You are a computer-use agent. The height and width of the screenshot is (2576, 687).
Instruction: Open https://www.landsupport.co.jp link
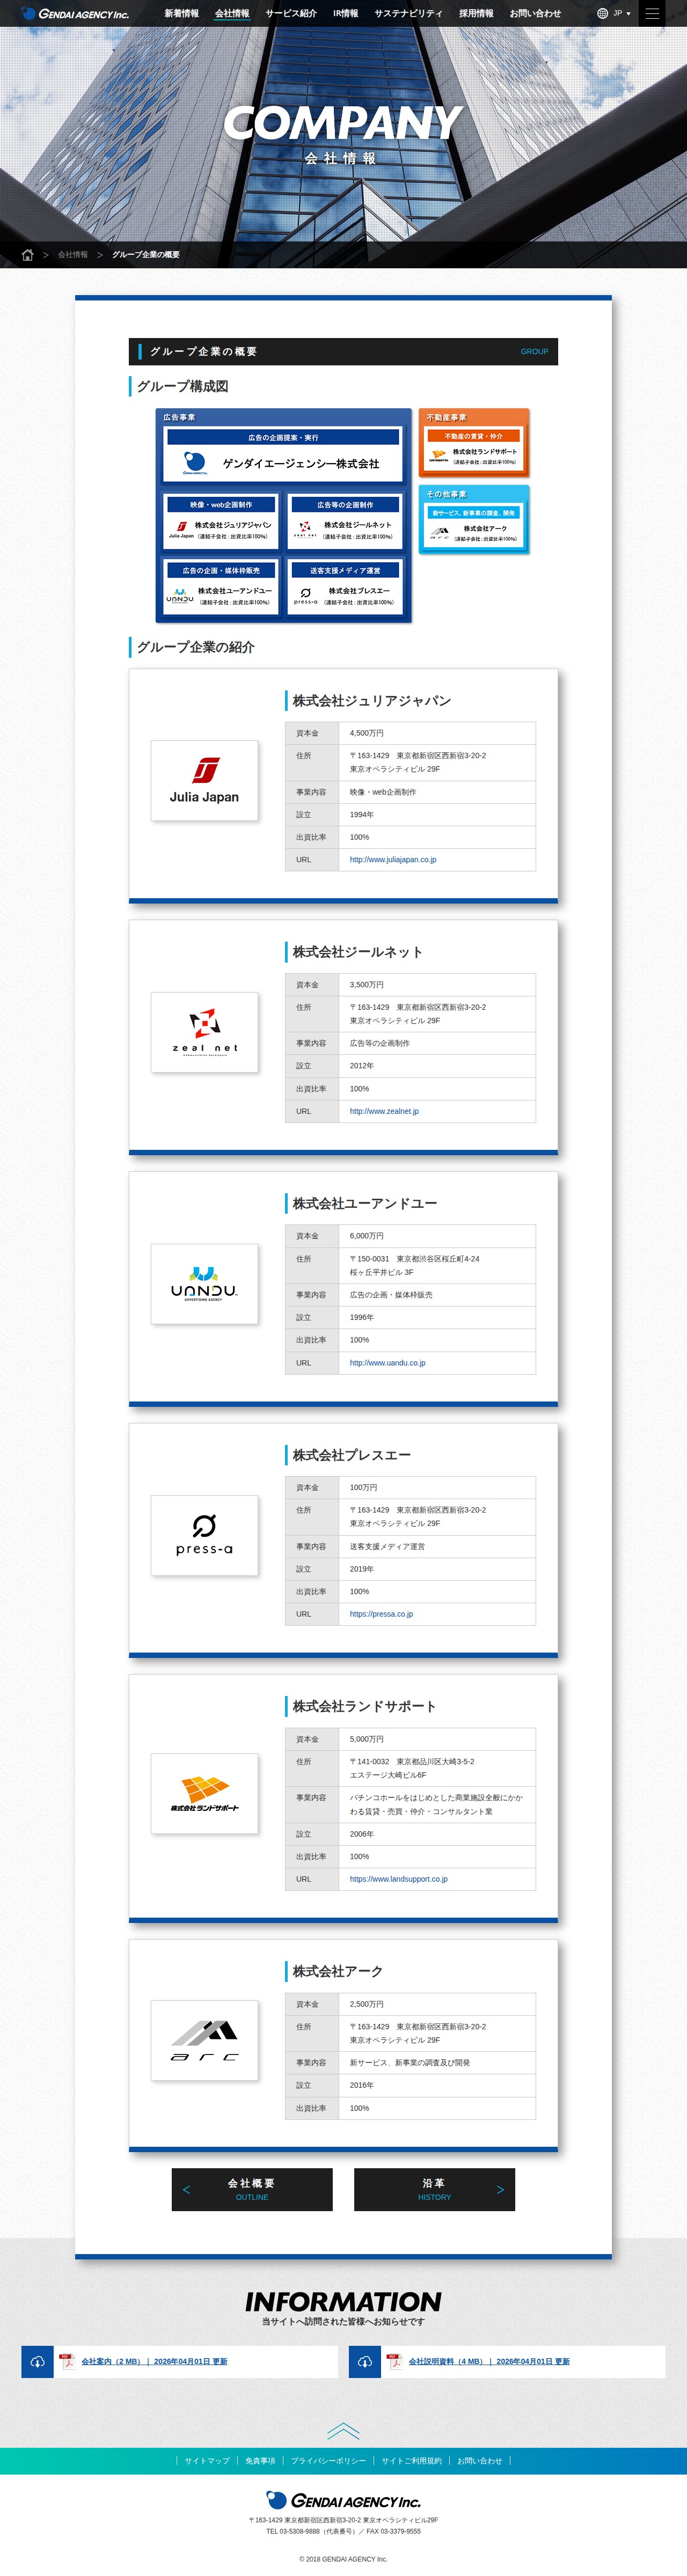click(x=398, y=1879)
